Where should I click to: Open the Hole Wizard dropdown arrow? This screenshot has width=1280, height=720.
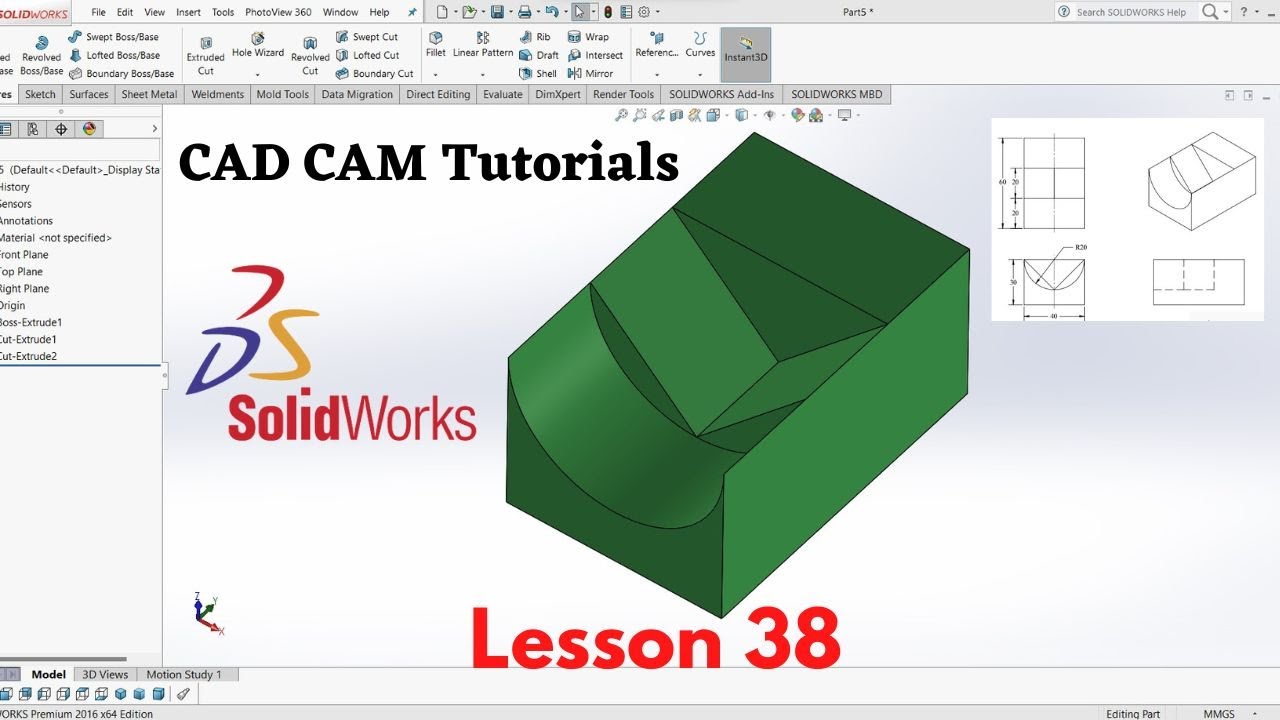[258, 75]
